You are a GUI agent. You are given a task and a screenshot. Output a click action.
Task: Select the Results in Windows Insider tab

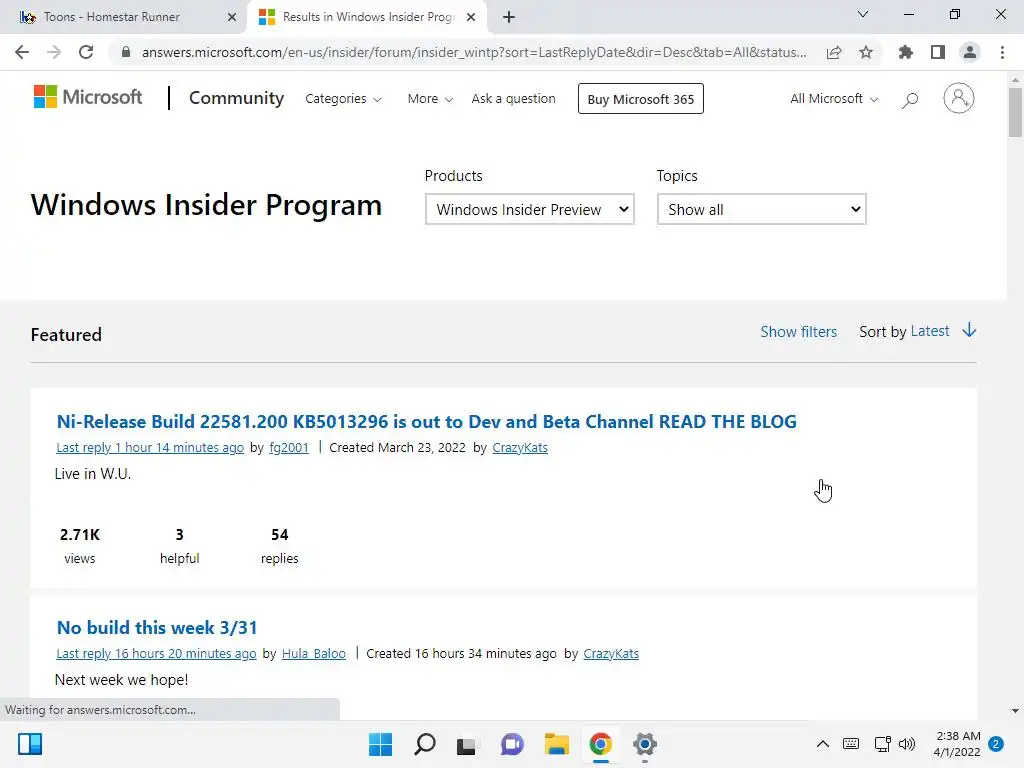368,17
